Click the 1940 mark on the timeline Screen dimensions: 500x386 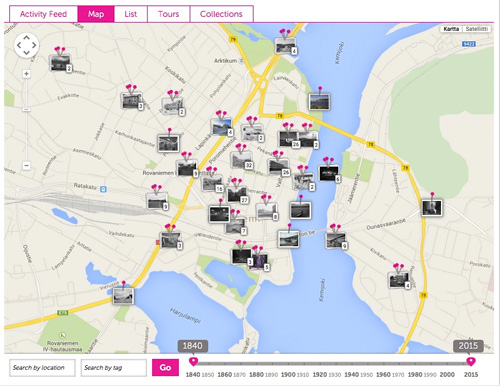tap(351, 375)
